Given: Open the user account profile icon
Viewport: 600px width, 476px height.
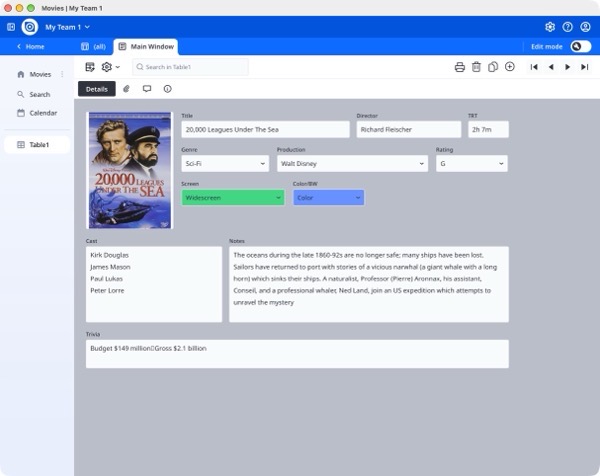Looking at the screenshot, I should [585, 27].
